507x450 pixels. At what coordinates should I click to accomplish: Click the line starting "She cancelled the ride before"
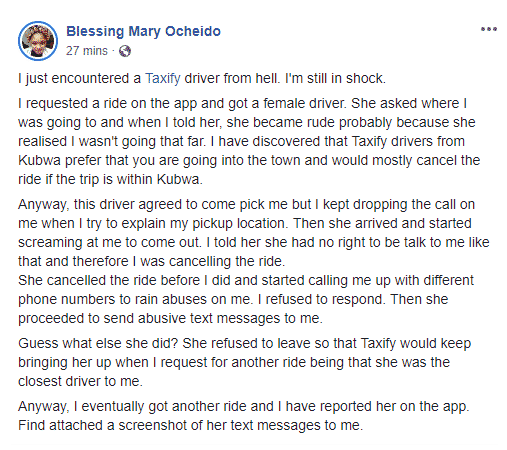246,280
